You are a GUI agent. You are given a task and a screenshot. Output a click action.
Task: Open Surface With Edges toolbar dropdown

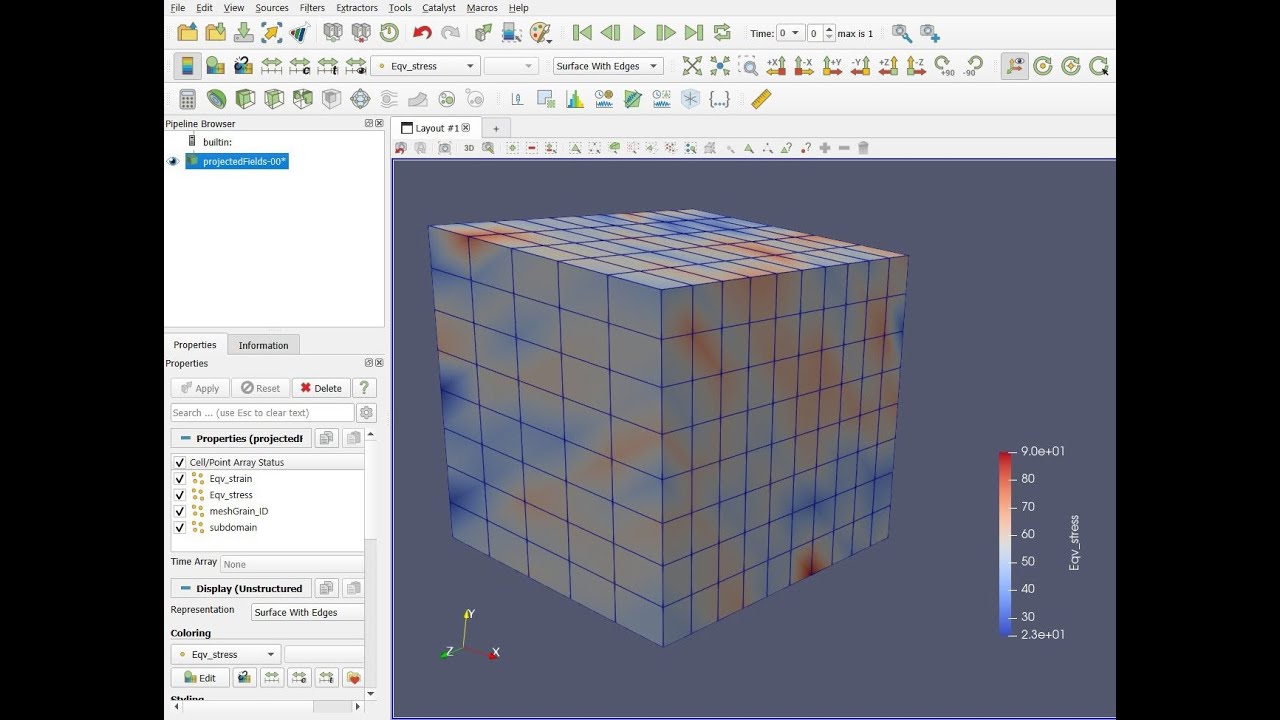[x=608, y=66]
